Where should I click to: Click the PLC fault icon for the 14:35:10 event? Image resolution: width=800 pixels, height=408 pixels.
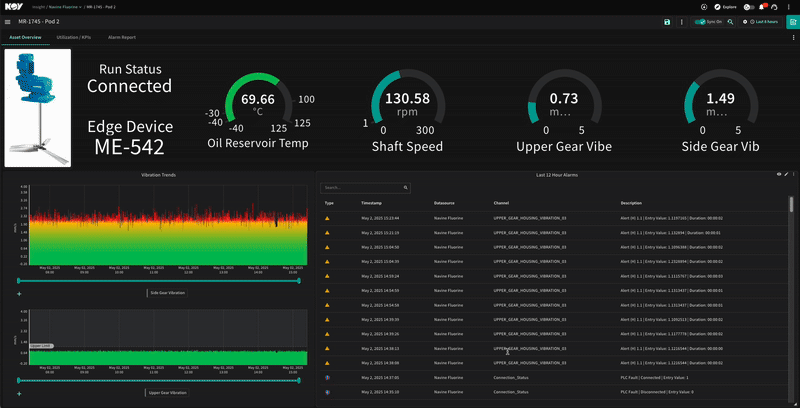coord(327,392)
